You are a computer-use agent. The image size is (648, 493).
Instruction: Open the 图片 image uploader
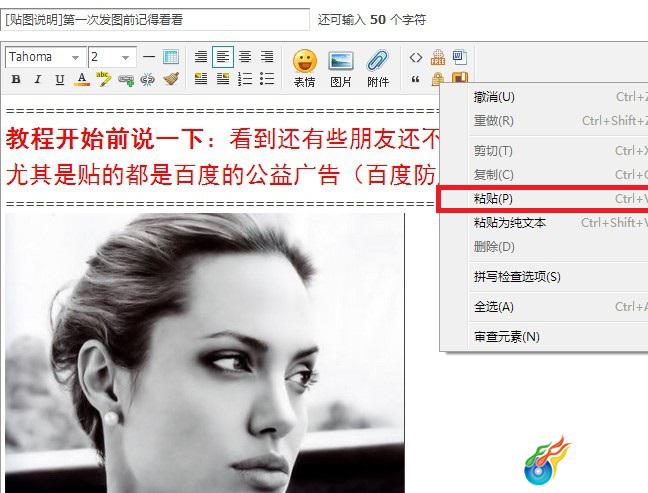[341, 69]
